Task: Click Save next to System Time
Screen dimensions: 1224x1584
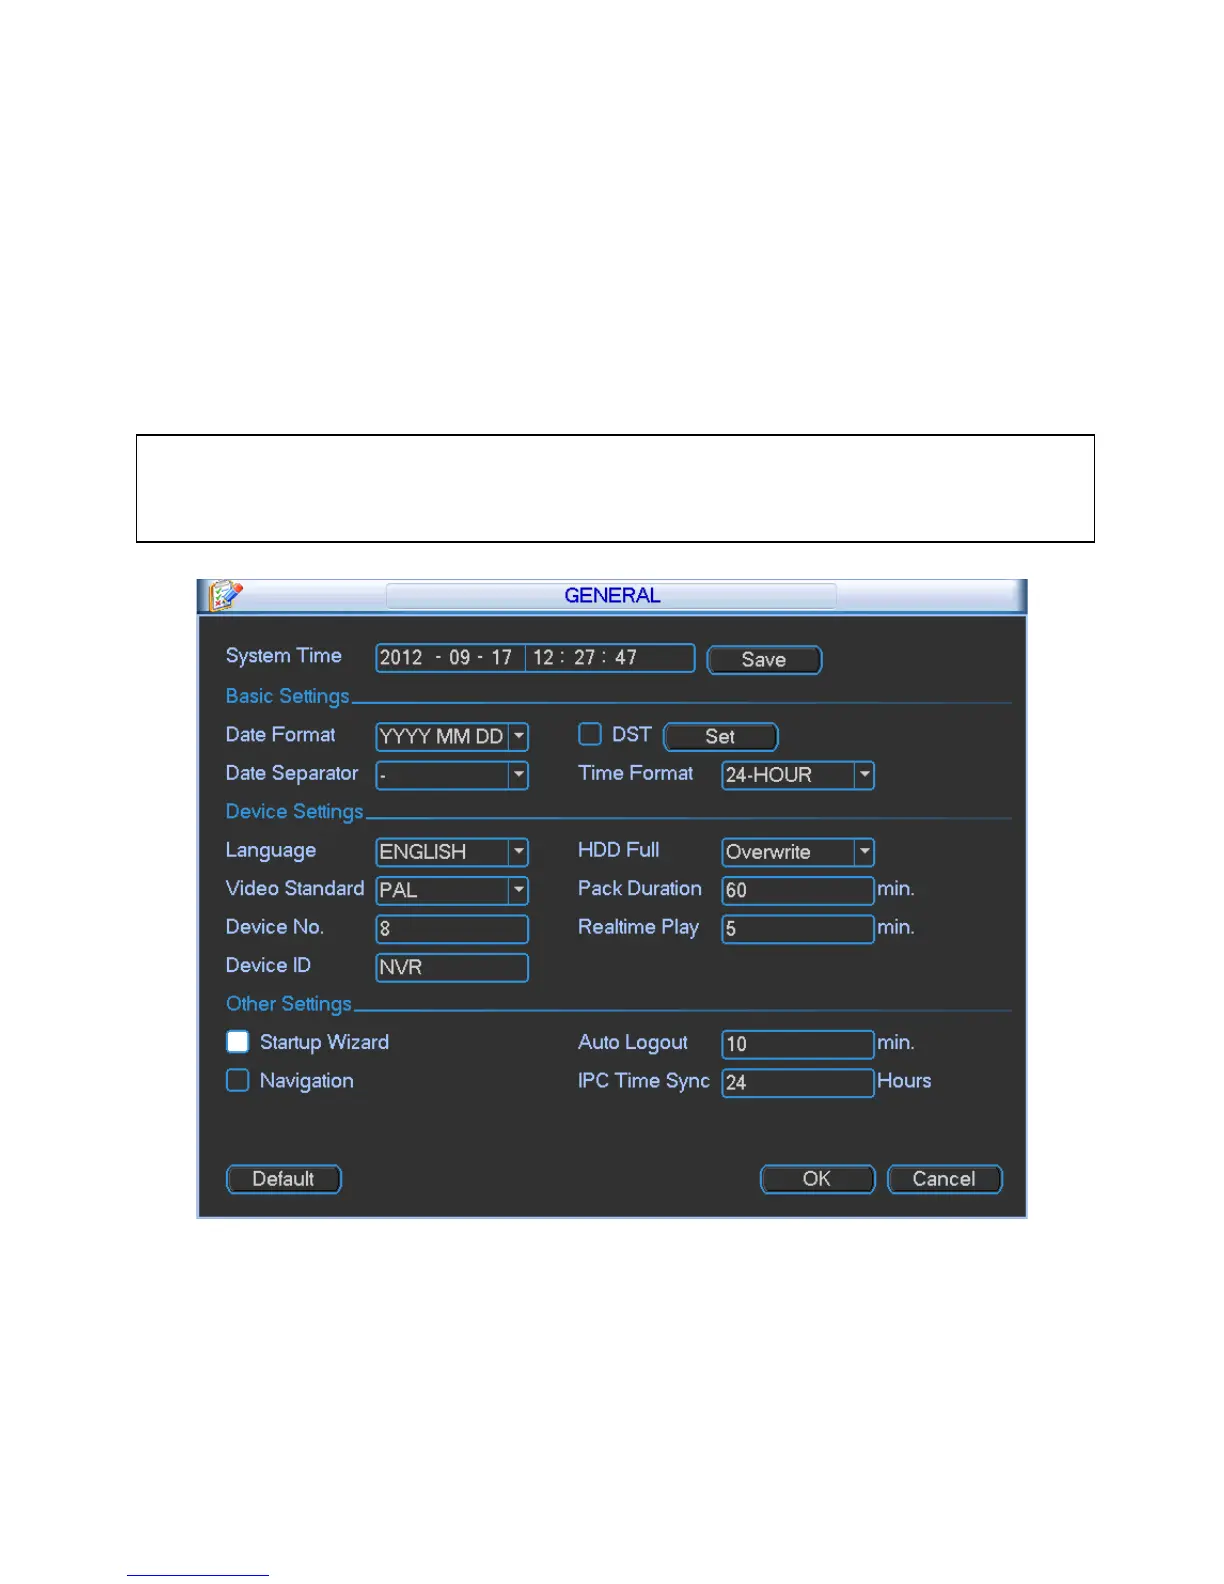Action: click(x=764, y=660)
